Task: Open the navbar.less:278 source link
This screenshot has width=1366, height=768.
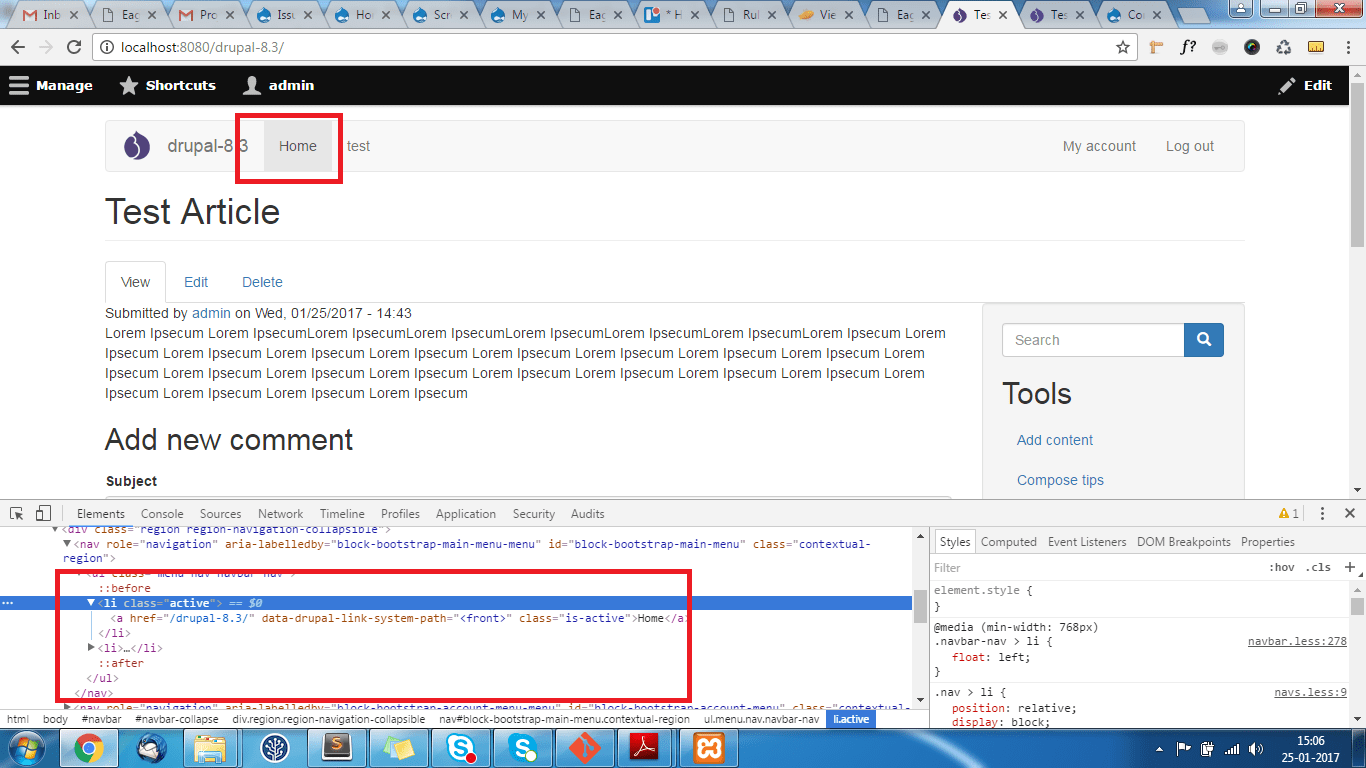Action: pyautogui.click(x=1297, y=642)
